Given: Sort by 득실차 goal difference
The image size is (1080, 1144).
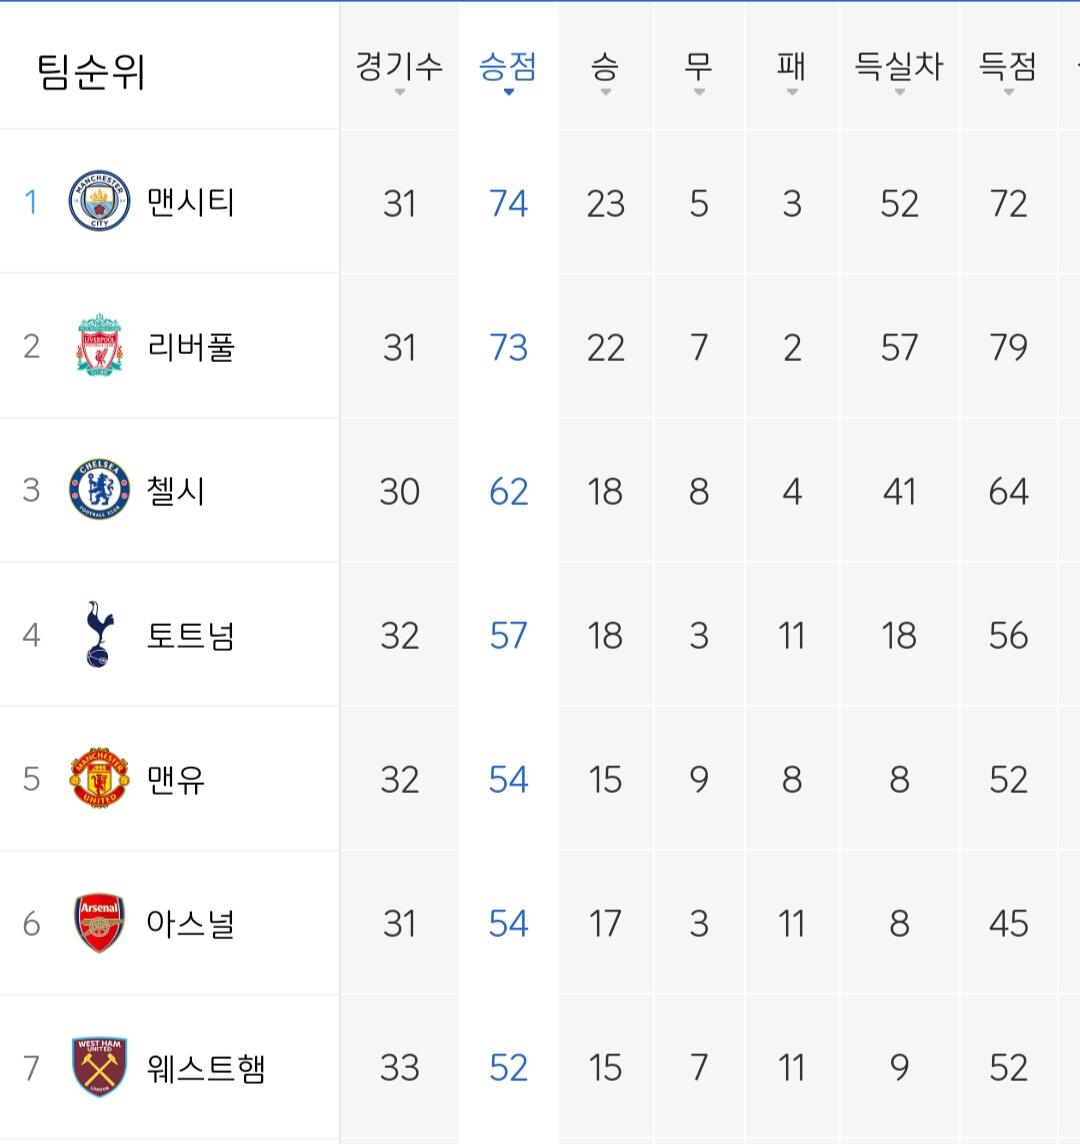Looking at the screenshot, I should click(899, 72).
